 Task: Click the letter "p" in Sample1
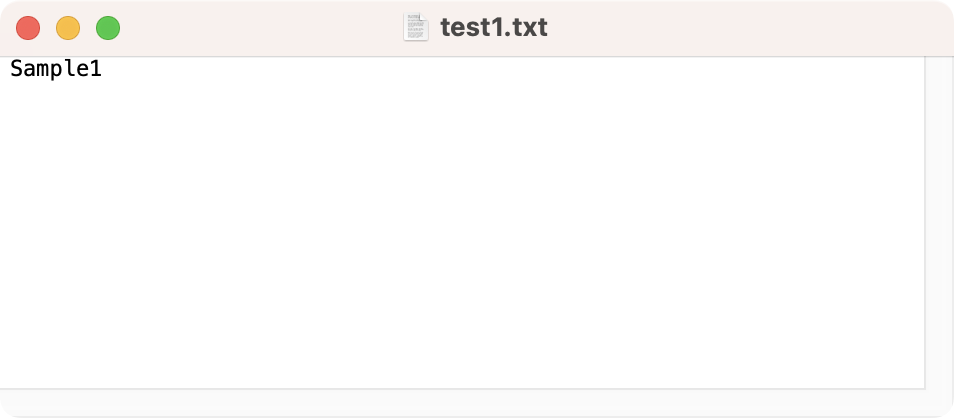tap(56, 71)
